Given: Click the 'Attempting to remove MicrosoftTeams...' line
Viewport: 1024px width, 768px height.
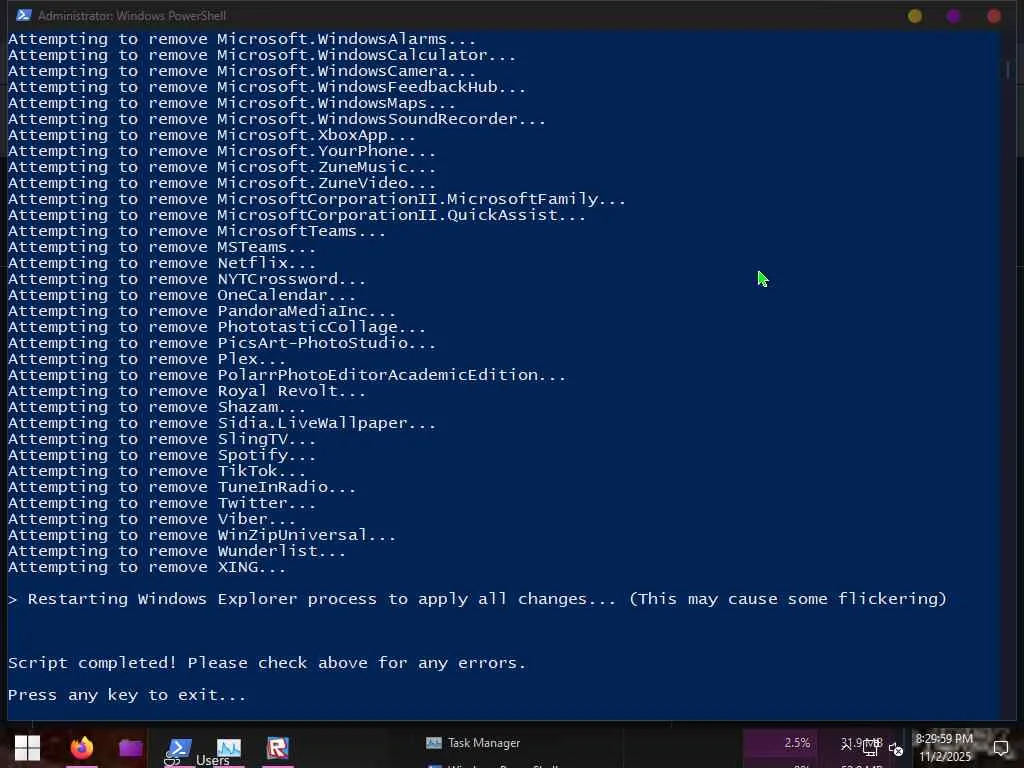Looking at the screenshot, I should 197,231.
